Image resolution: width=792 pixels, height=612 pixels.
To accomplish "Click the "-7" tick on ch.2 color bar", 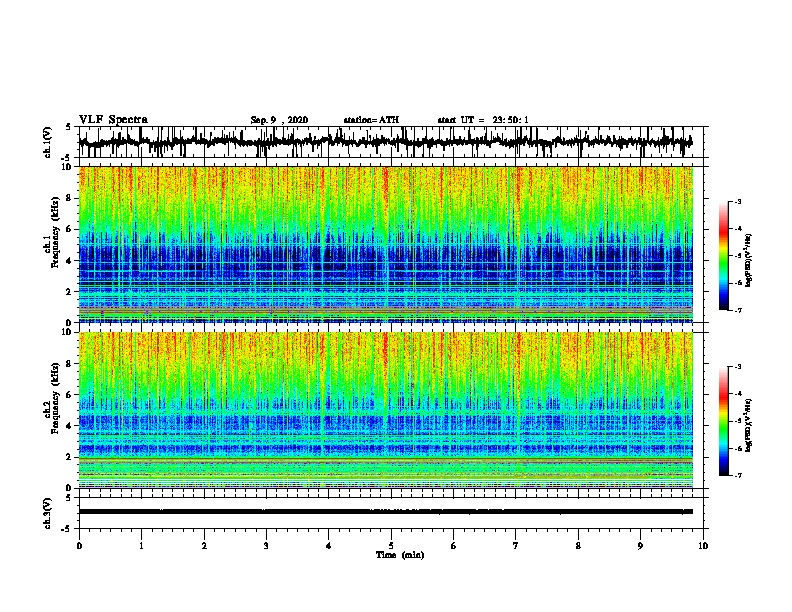I will [x=738, y=476].
